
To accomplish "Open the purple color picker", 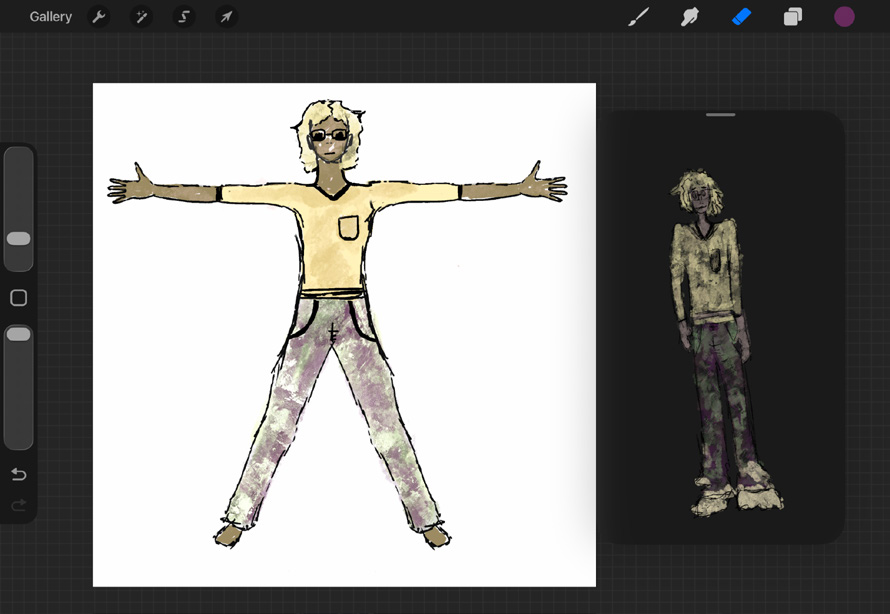I will pyautogui.click(x=844, y=17).
